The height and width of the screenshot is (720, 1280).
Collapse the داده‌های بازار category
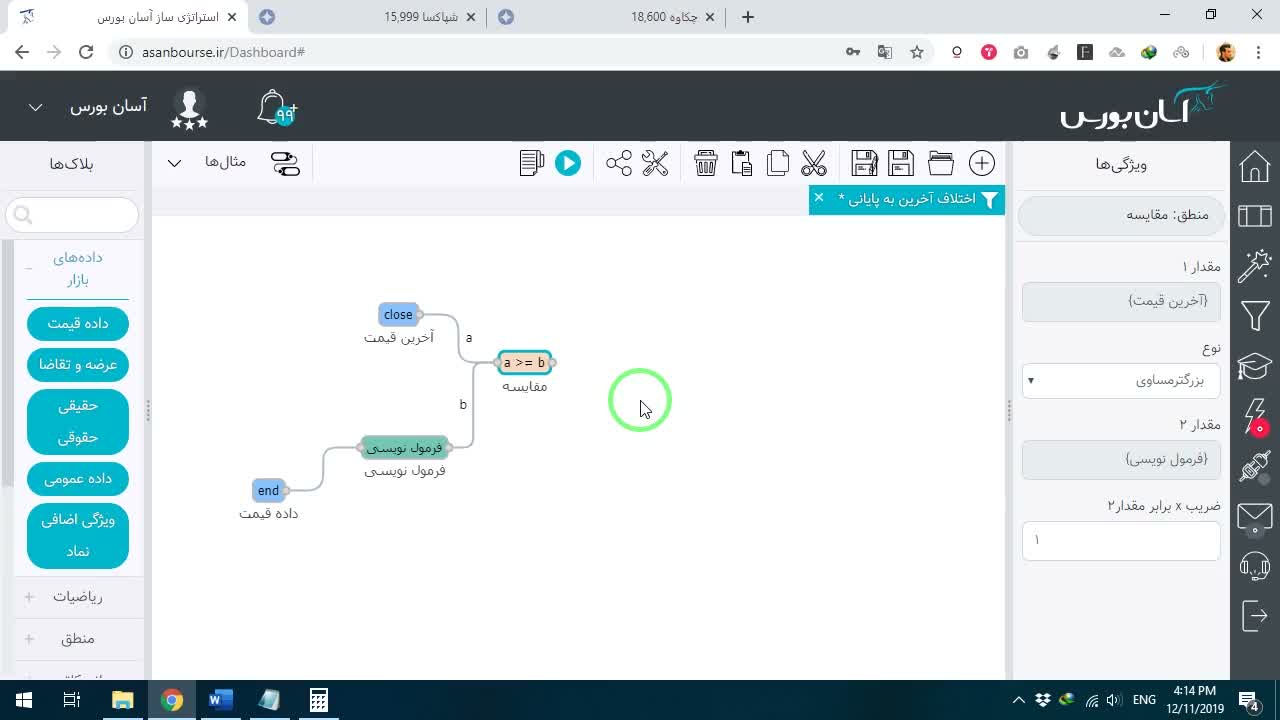point(29,268)
